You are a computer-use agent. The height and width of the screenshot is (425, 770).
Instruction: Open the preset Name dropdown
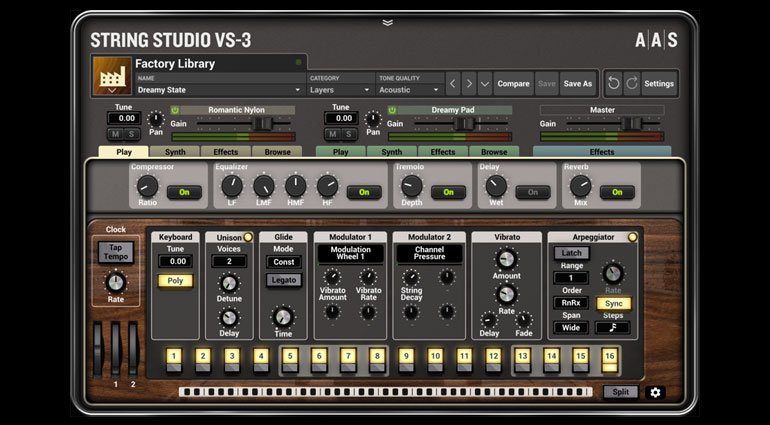pos(218,90)
